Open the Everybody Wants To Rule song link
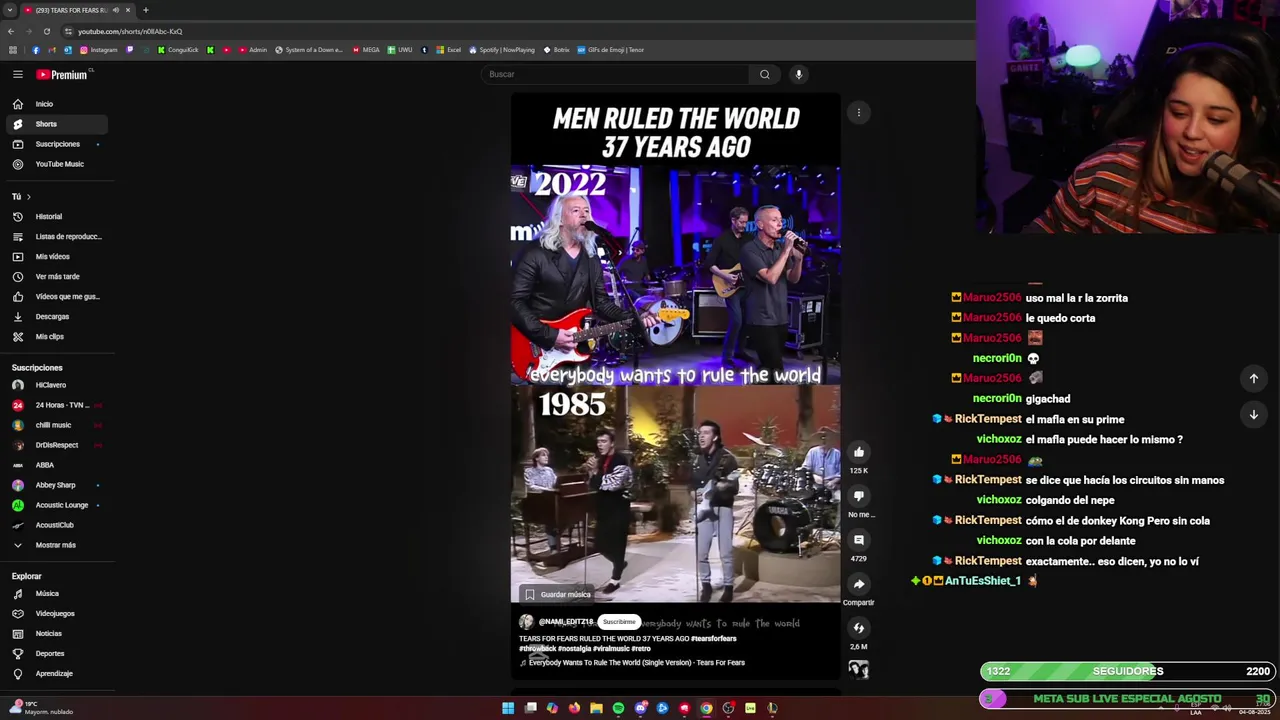Image resolution: width=1280 pixels, height=720 pixels. click(636, 663)
